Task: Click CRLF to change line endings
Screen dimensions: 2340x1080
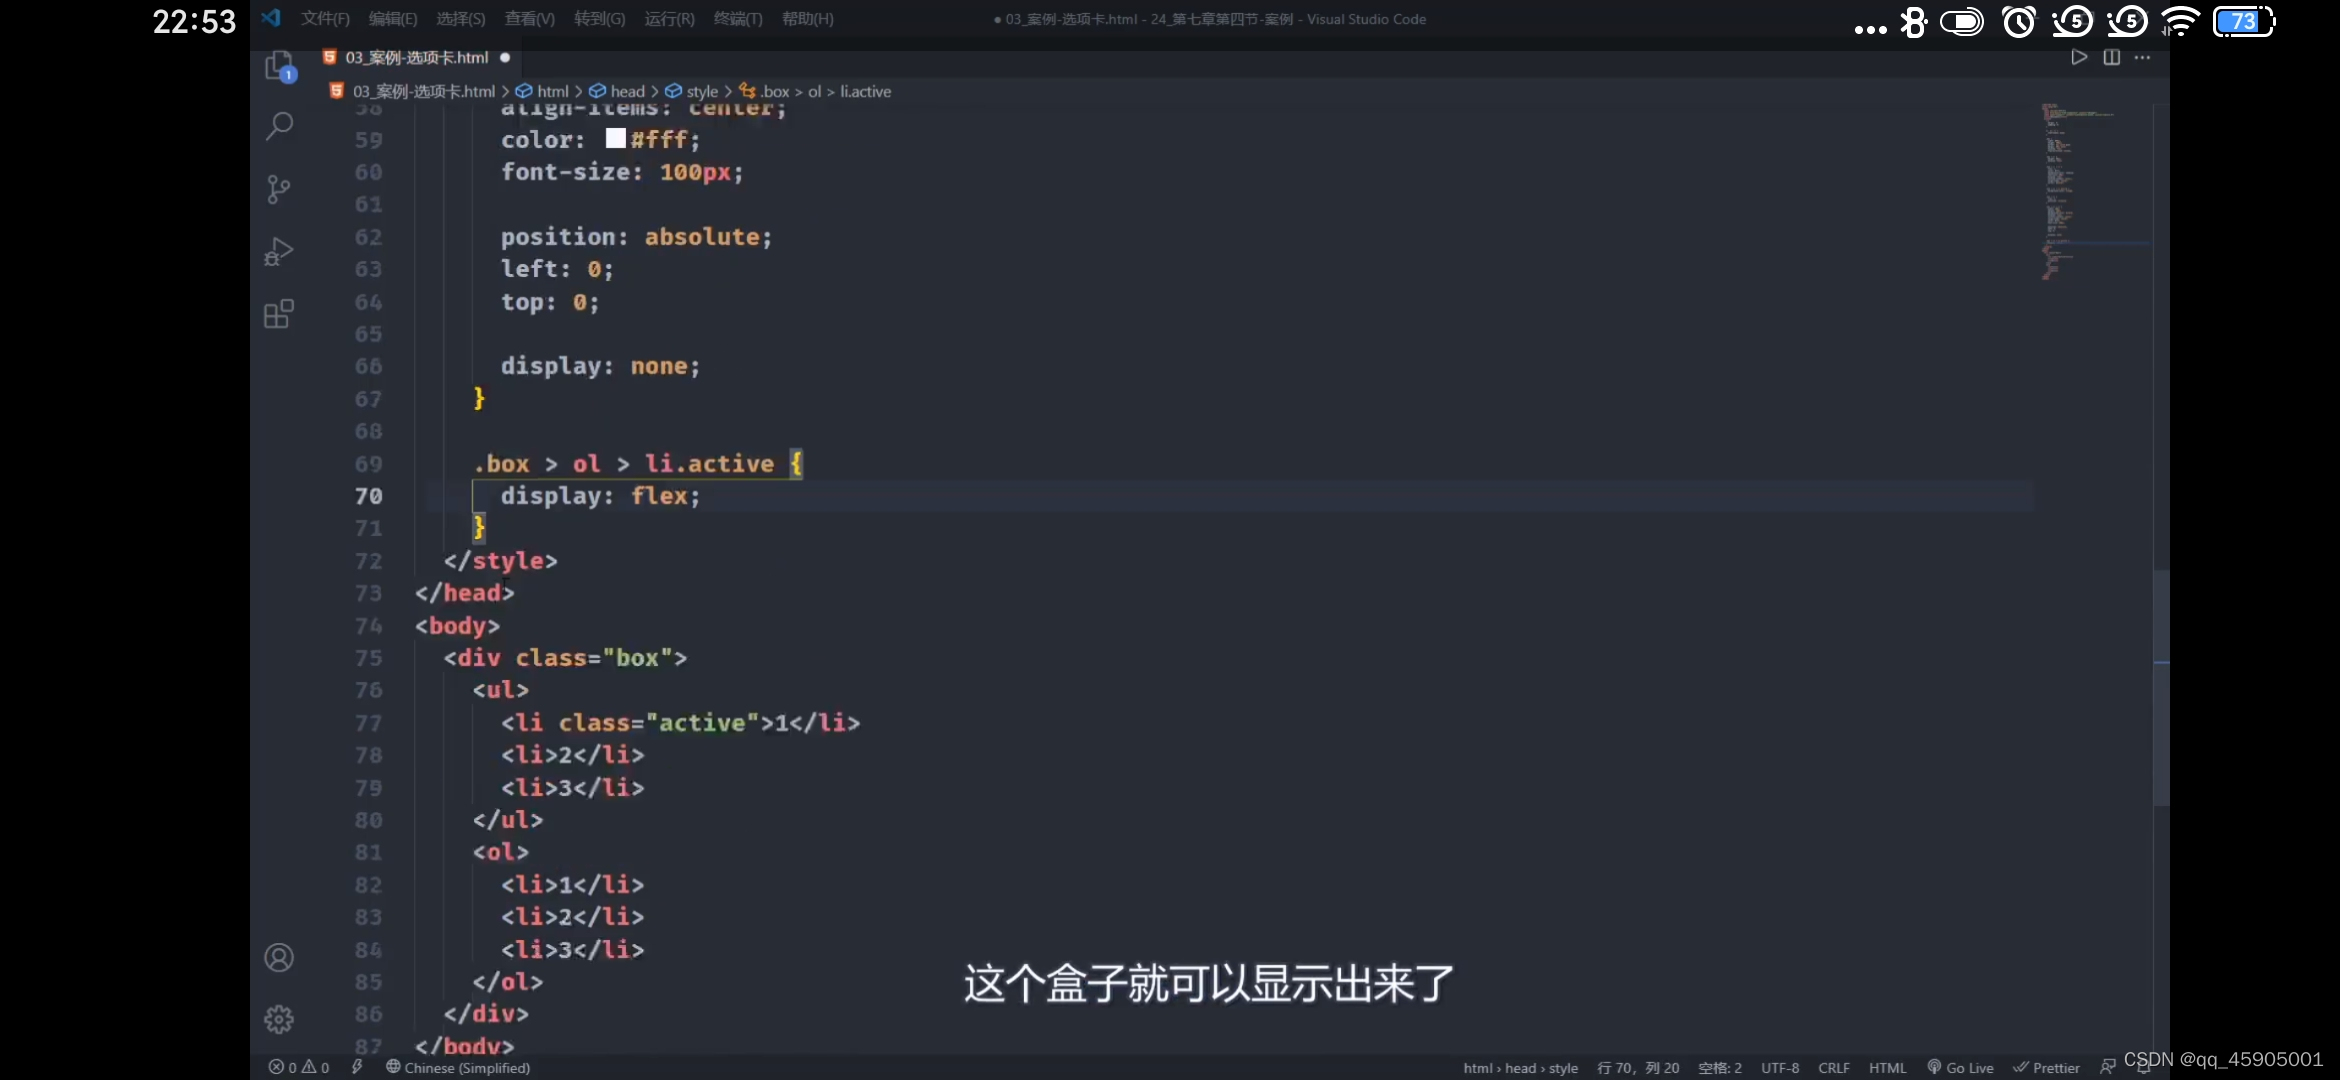Action: pyautogui.click(x=1835, y=1067)
